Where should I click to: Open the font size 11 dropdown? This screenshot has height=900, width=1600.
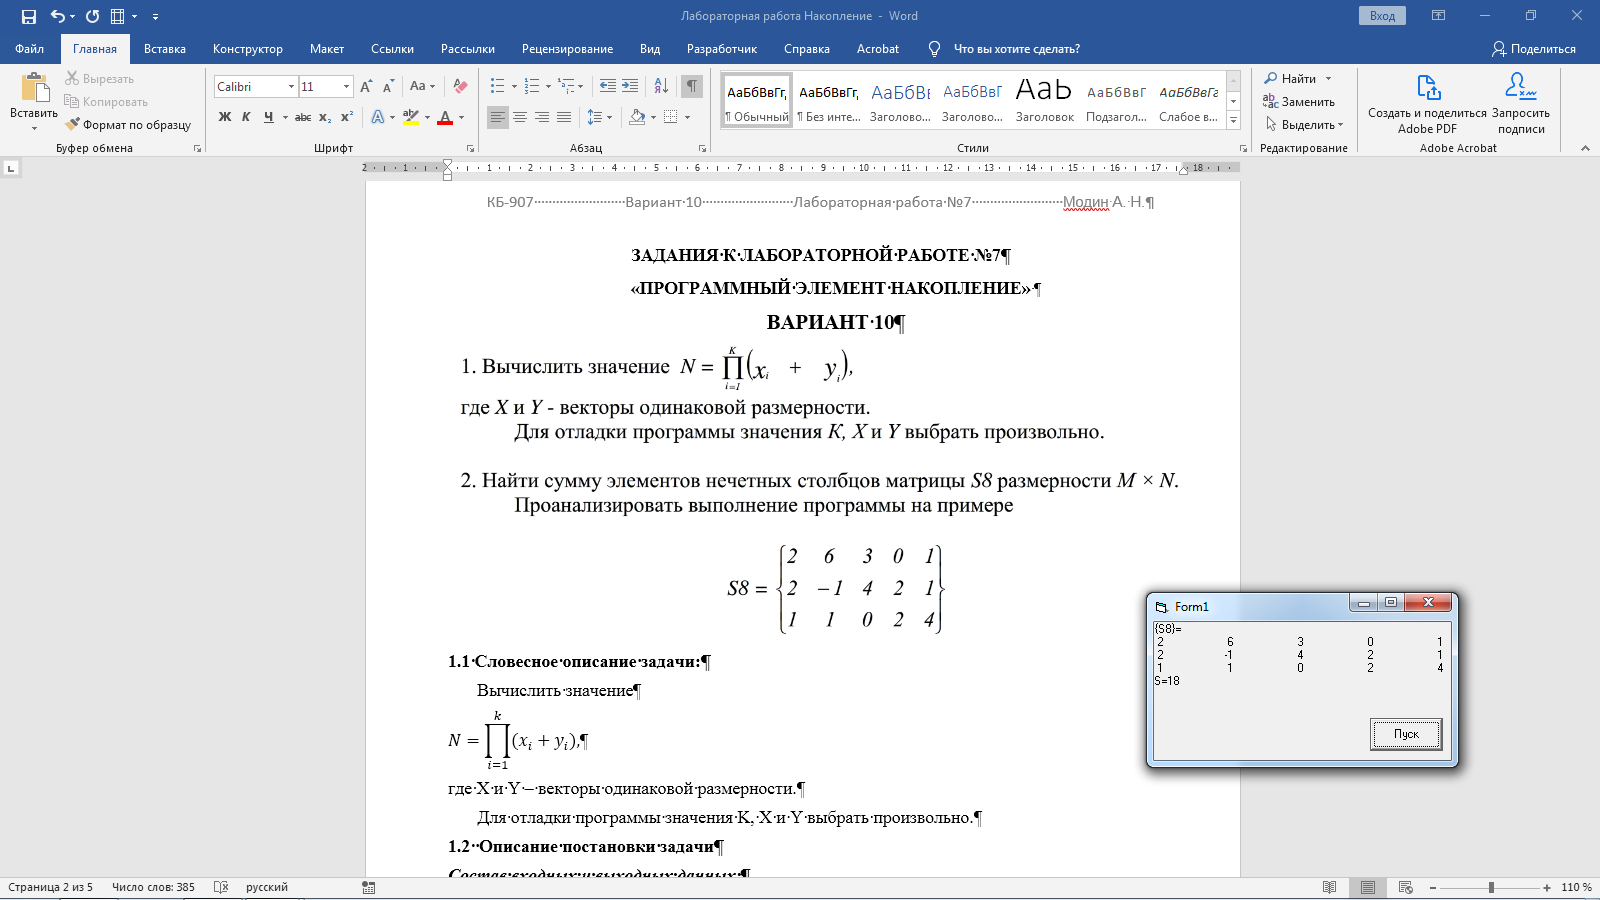pyautogui.click(x=347, y=86)
